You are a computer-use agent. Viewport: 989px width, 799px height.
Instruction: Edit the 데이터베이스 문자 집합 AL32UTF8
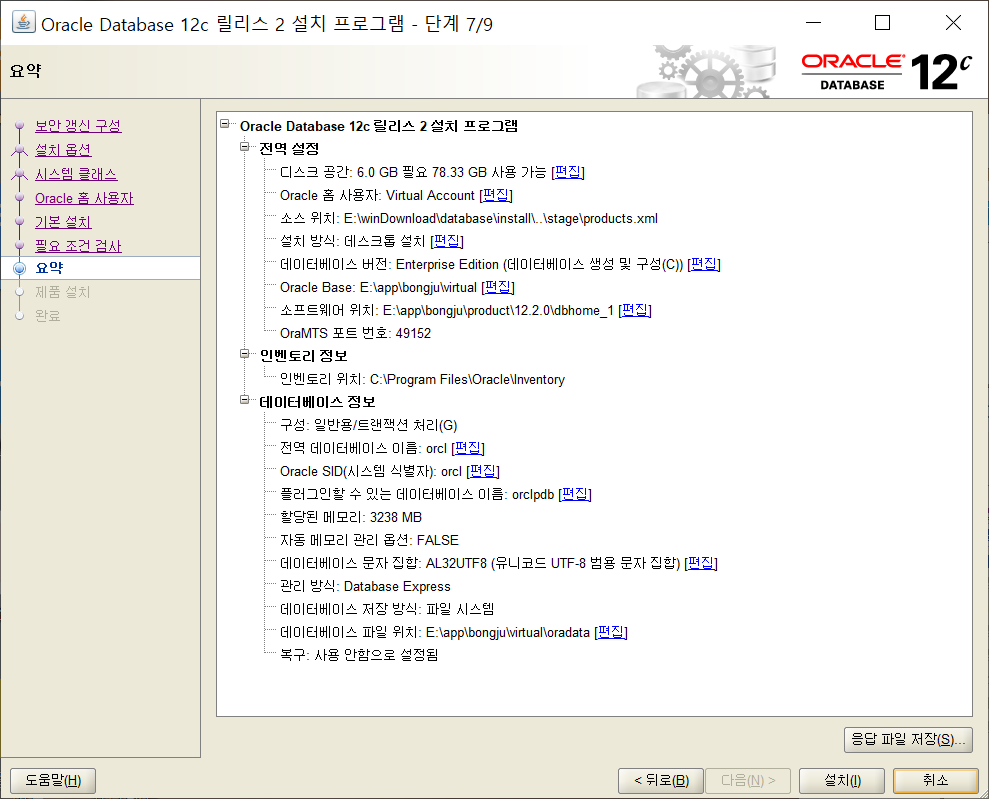click(701, 563)
